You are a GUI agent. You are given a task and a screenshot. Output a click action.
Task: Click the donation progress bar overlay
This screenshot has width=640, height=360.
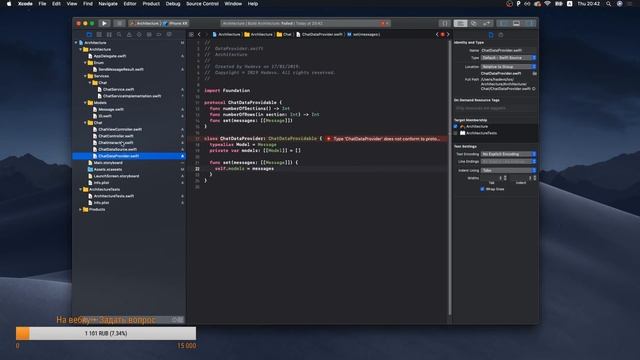click(106, 333)
